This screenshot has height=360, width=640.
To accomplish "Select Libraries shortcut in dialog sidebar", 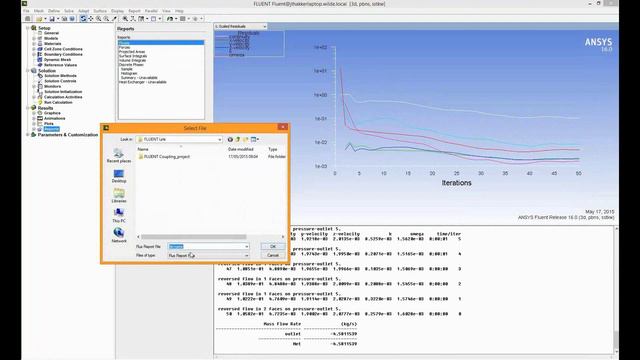I will (x=119, y=196).
